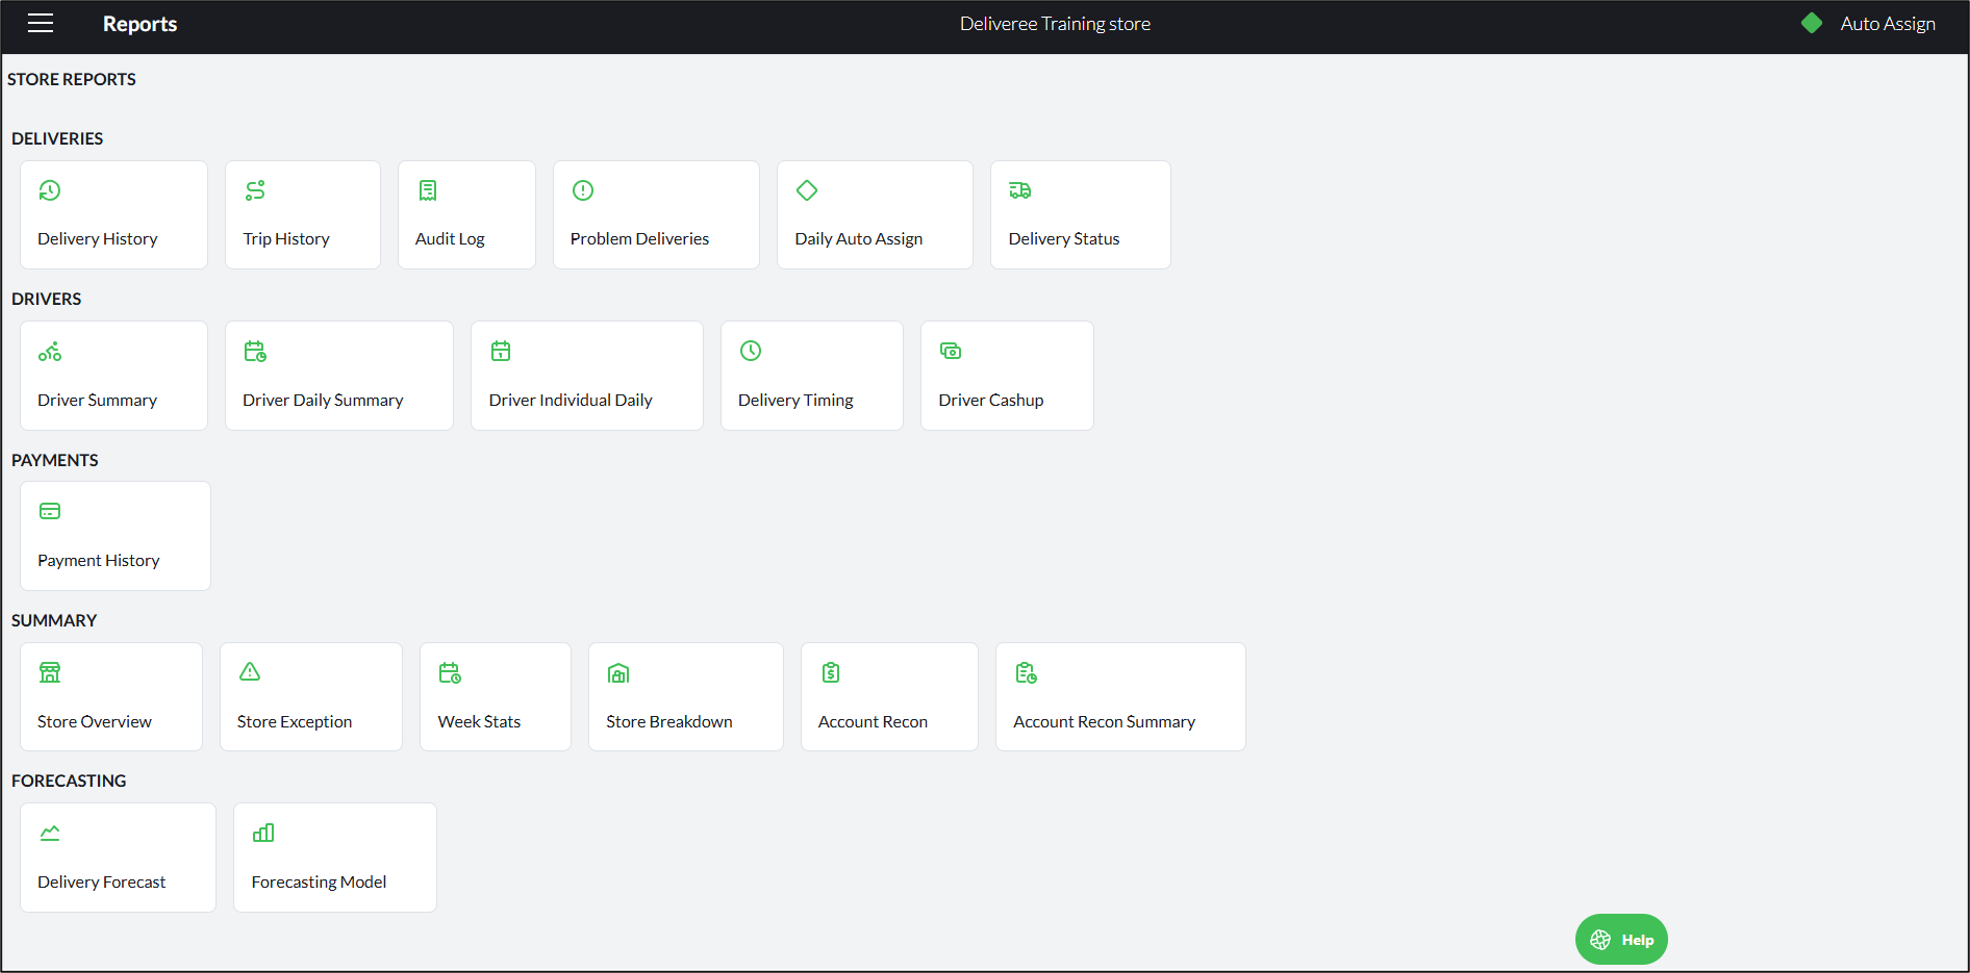This screenshot has height=973, width=1970.
Task: Open the Store Overview summary
Action: pos(111,697)
